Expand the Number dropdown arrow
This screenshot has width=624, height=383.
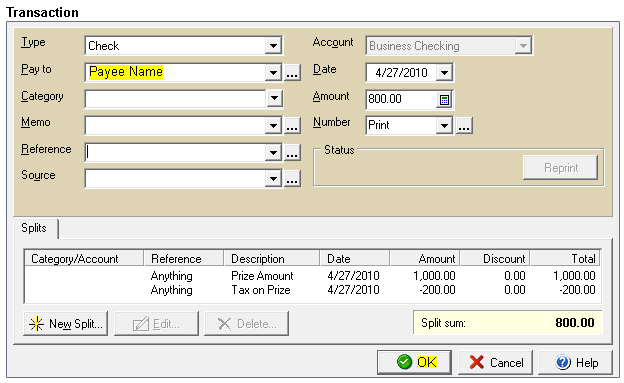(x=444, y=125)
